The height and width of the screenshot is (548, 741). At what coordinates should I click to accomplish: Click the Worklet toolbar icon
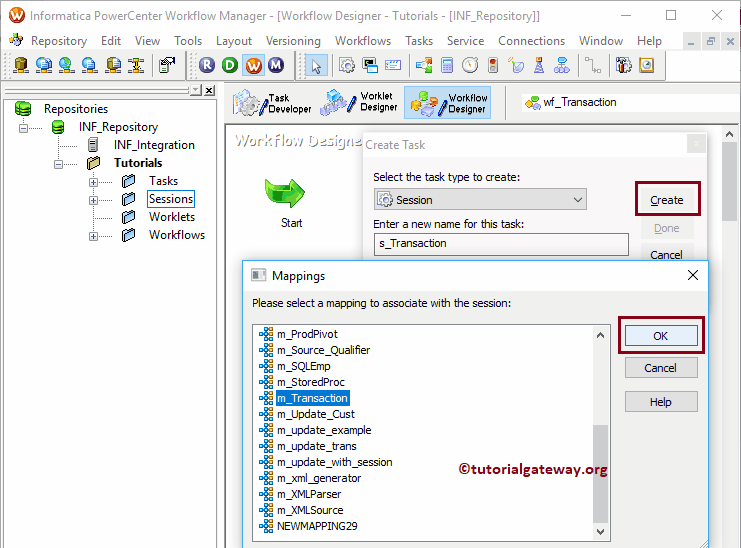(x=561, y=65)
